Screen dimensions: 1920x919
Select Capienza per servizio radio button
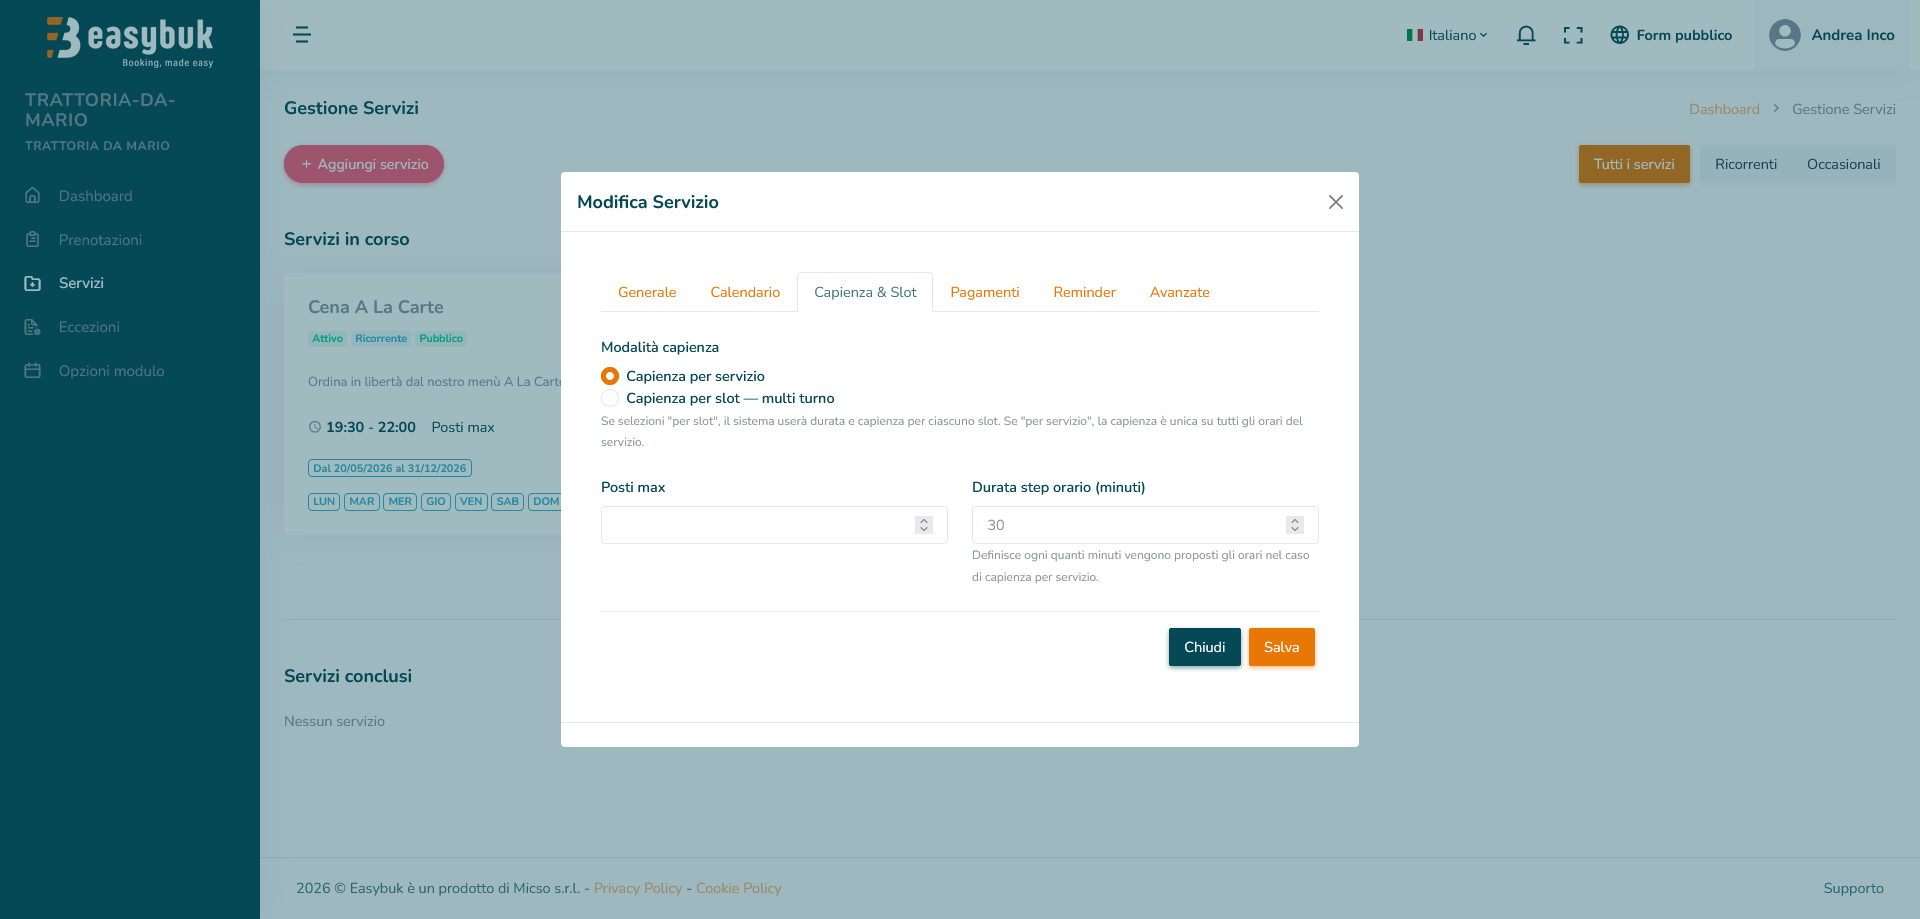[610, 376]
